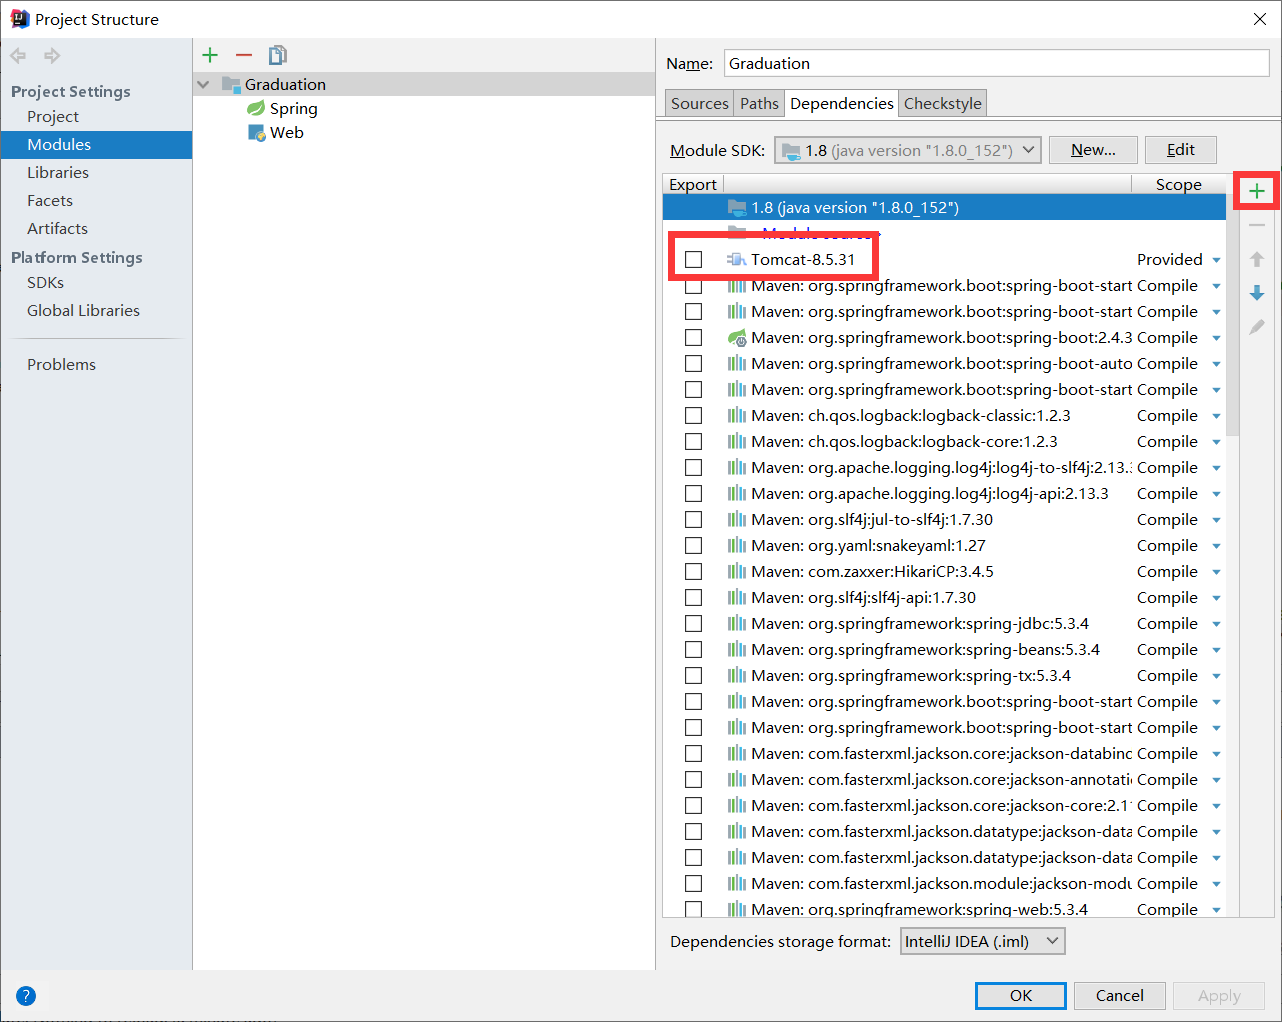The image size is (1282, 1022).
Task: Click the Spring facet leaf icon
Action: pos(256,108)
